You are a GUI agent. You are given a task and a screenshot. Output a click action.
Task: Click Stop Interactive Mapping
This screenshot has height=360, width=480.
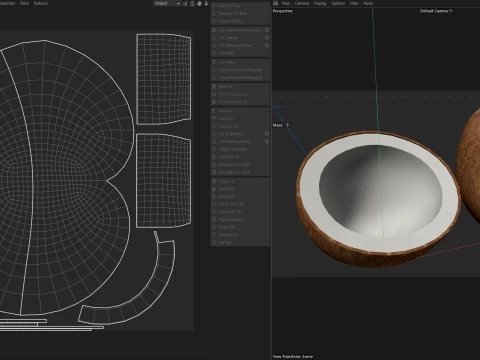[240, 77]
